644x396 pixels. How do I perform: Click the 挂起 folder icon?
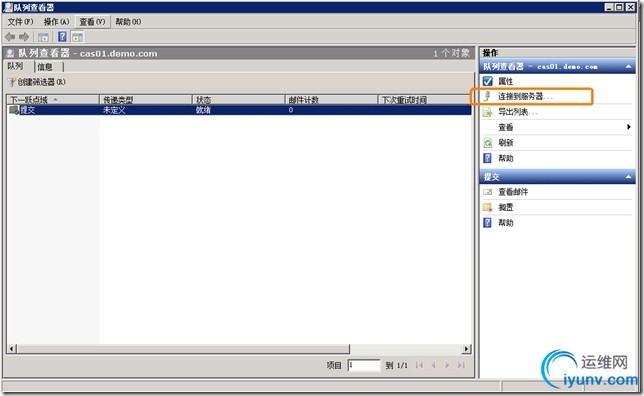point(488,207)
